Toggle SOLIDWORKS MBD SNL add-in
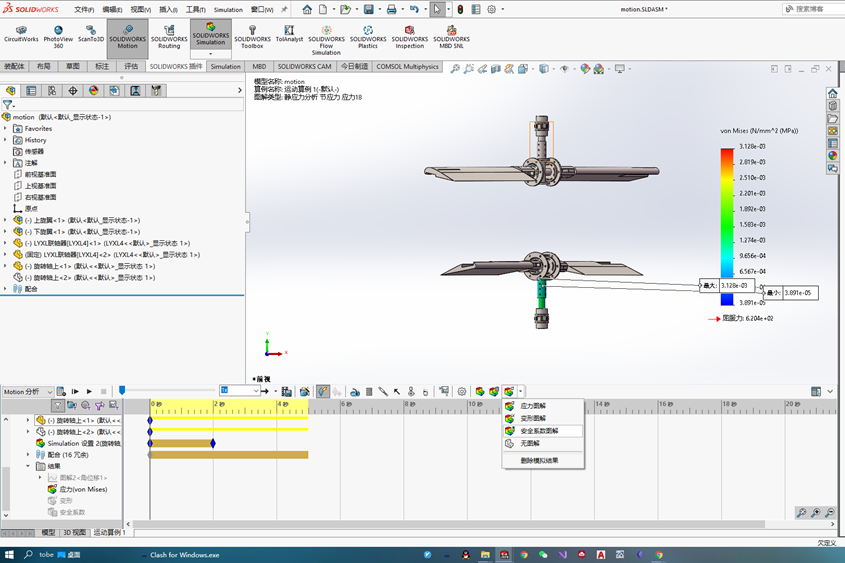 click(x=452, y=37)
